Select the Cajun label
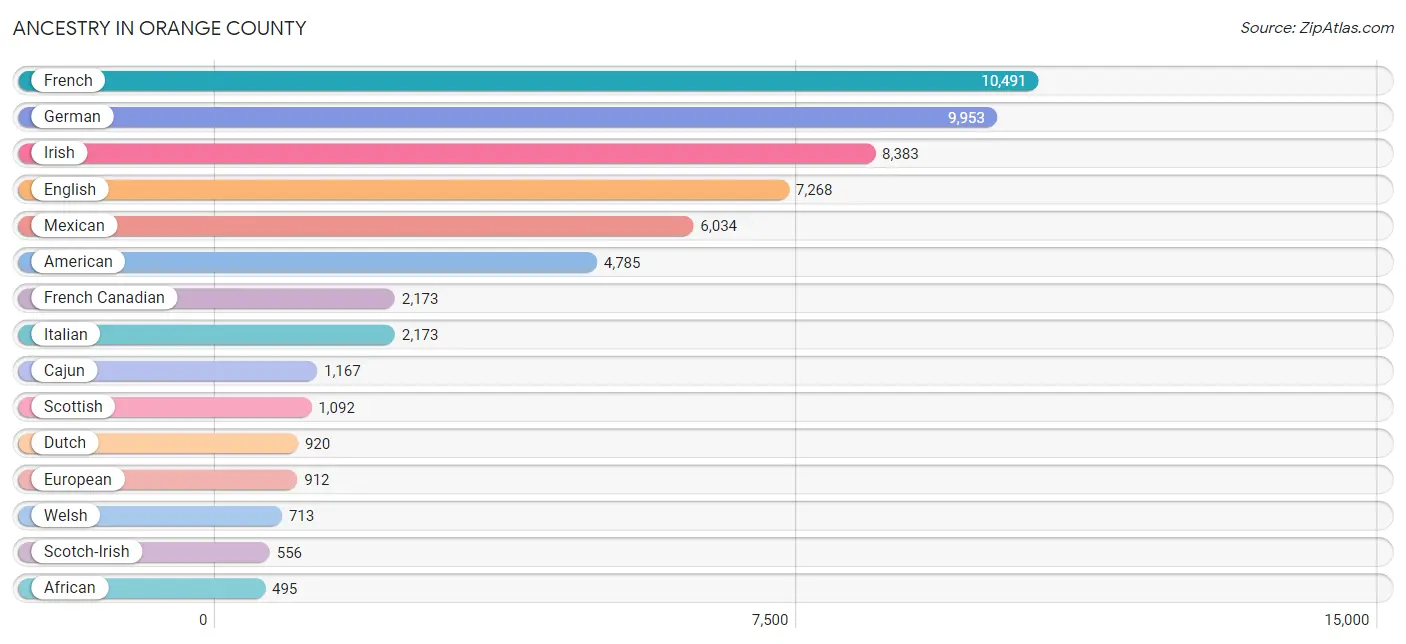 click(x=64, y=371)
